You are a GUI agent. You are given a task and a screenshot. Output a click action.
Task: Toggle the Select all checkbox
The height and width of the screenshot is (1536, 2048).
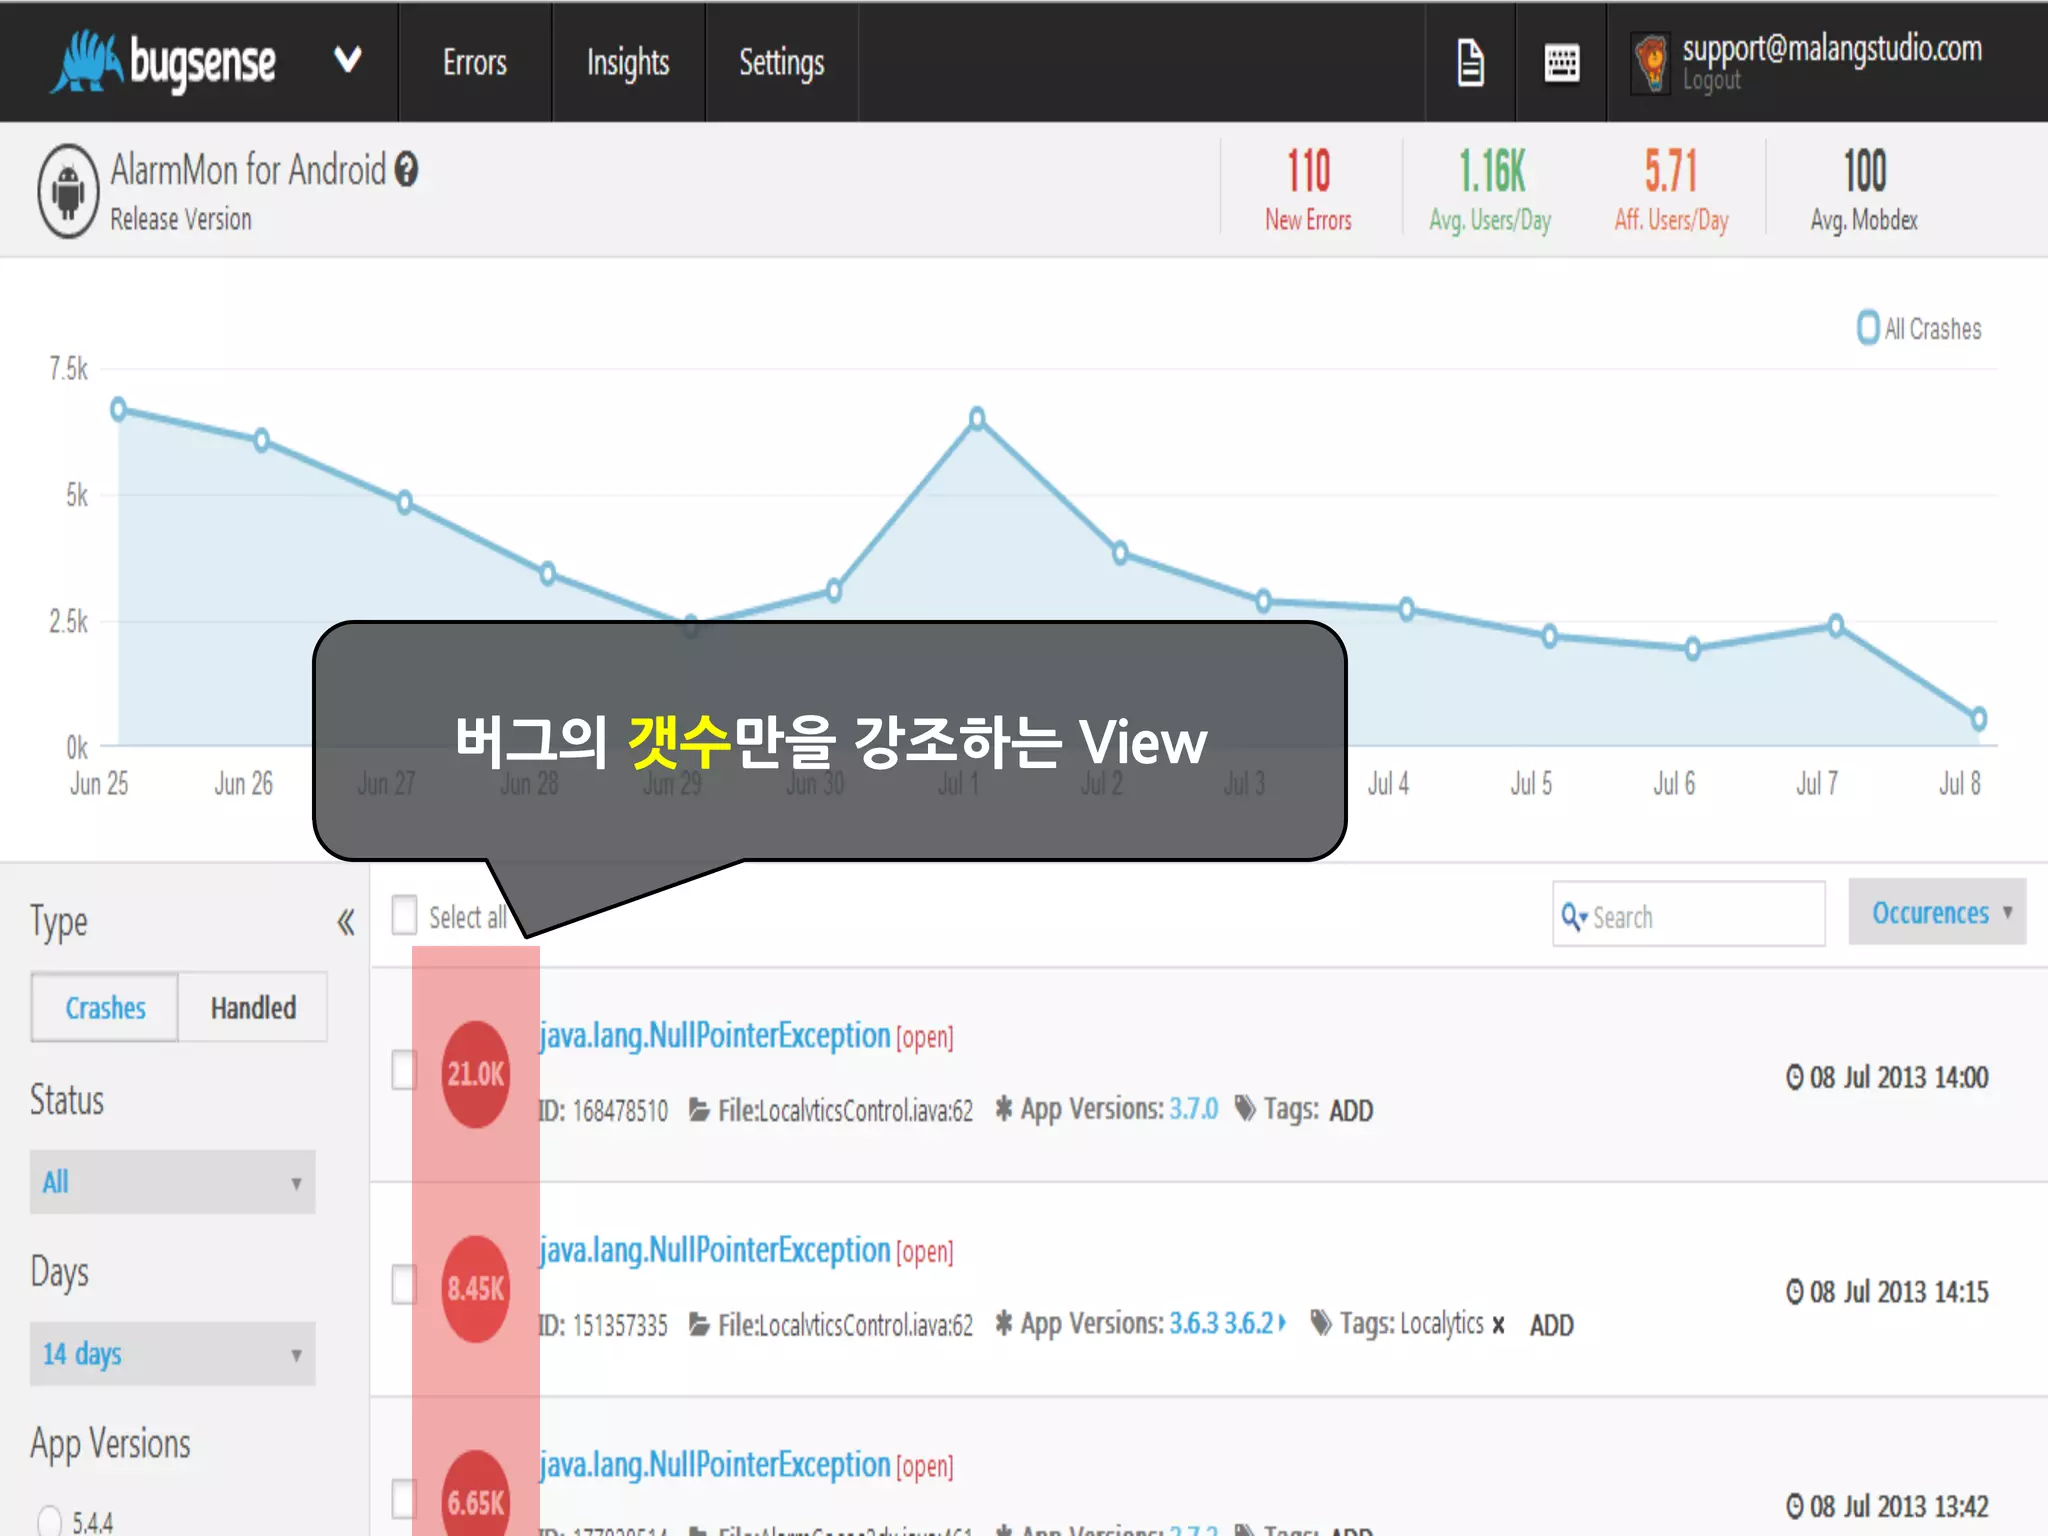click(x=404, y=915)
